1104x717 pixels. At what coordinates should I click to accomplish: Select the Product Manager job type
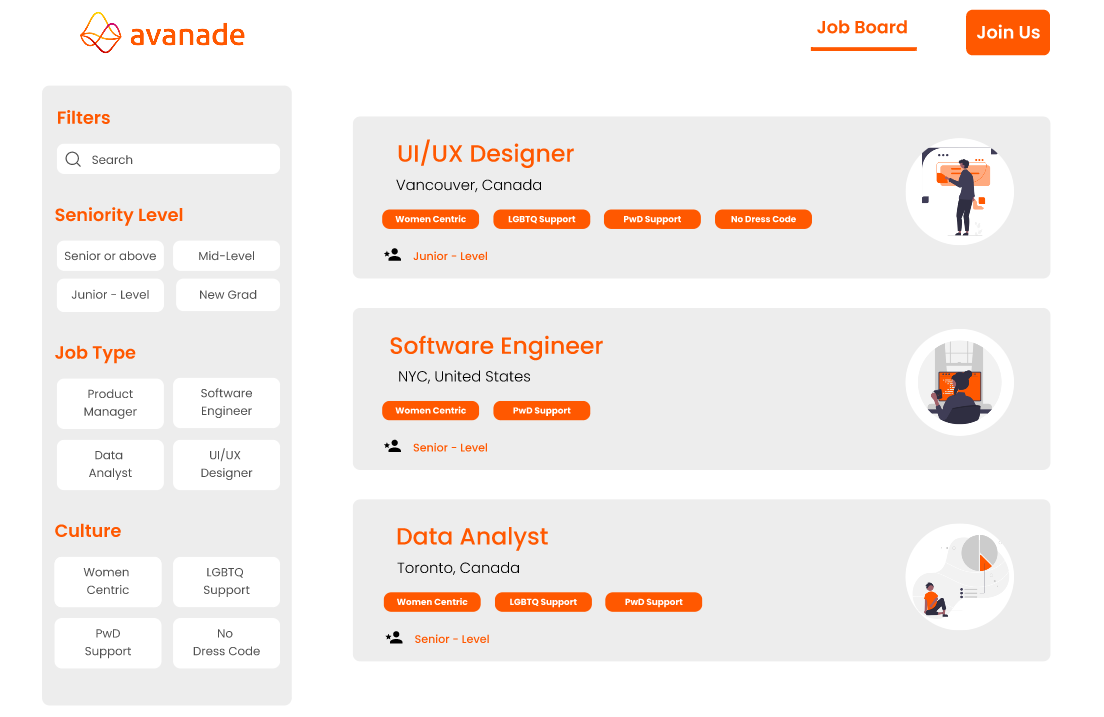[110, 403]
